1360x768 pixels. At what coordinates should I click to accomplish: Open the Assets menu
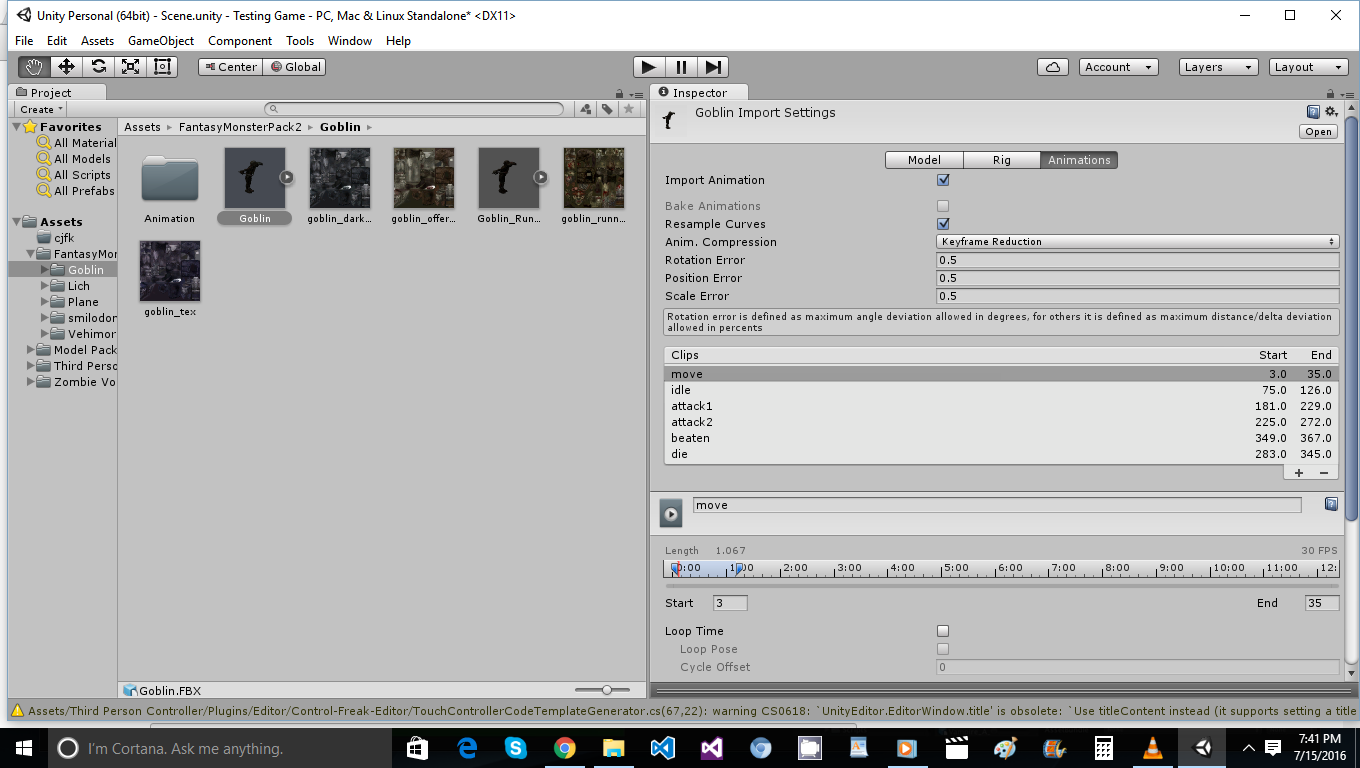pos(97,41)
